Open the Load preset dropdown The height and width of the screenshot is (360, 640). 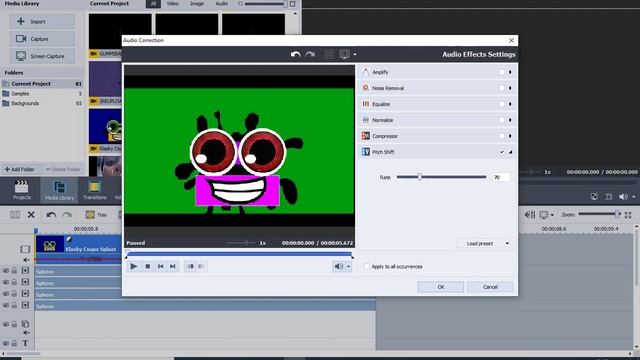(484, 243)
